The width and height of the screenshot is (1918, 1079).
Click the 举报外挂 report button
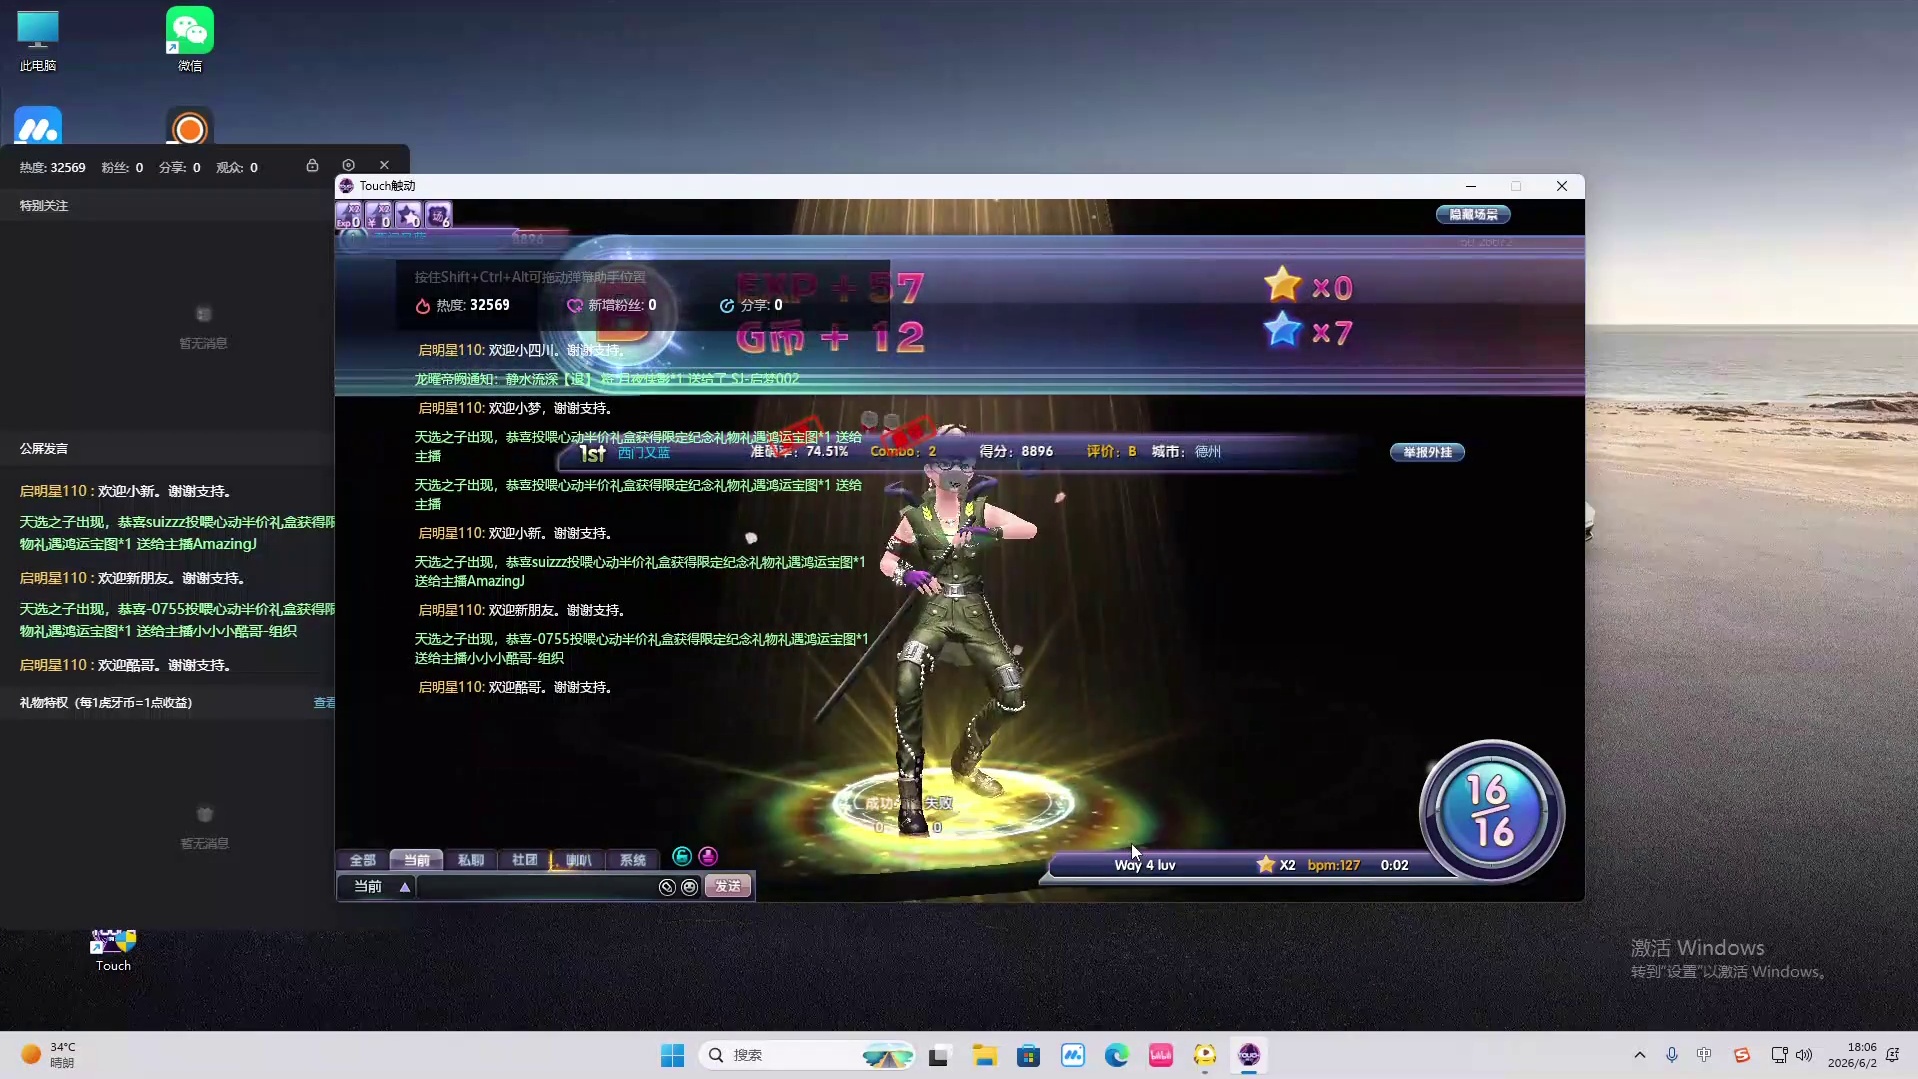click(x=1427, y=452)
